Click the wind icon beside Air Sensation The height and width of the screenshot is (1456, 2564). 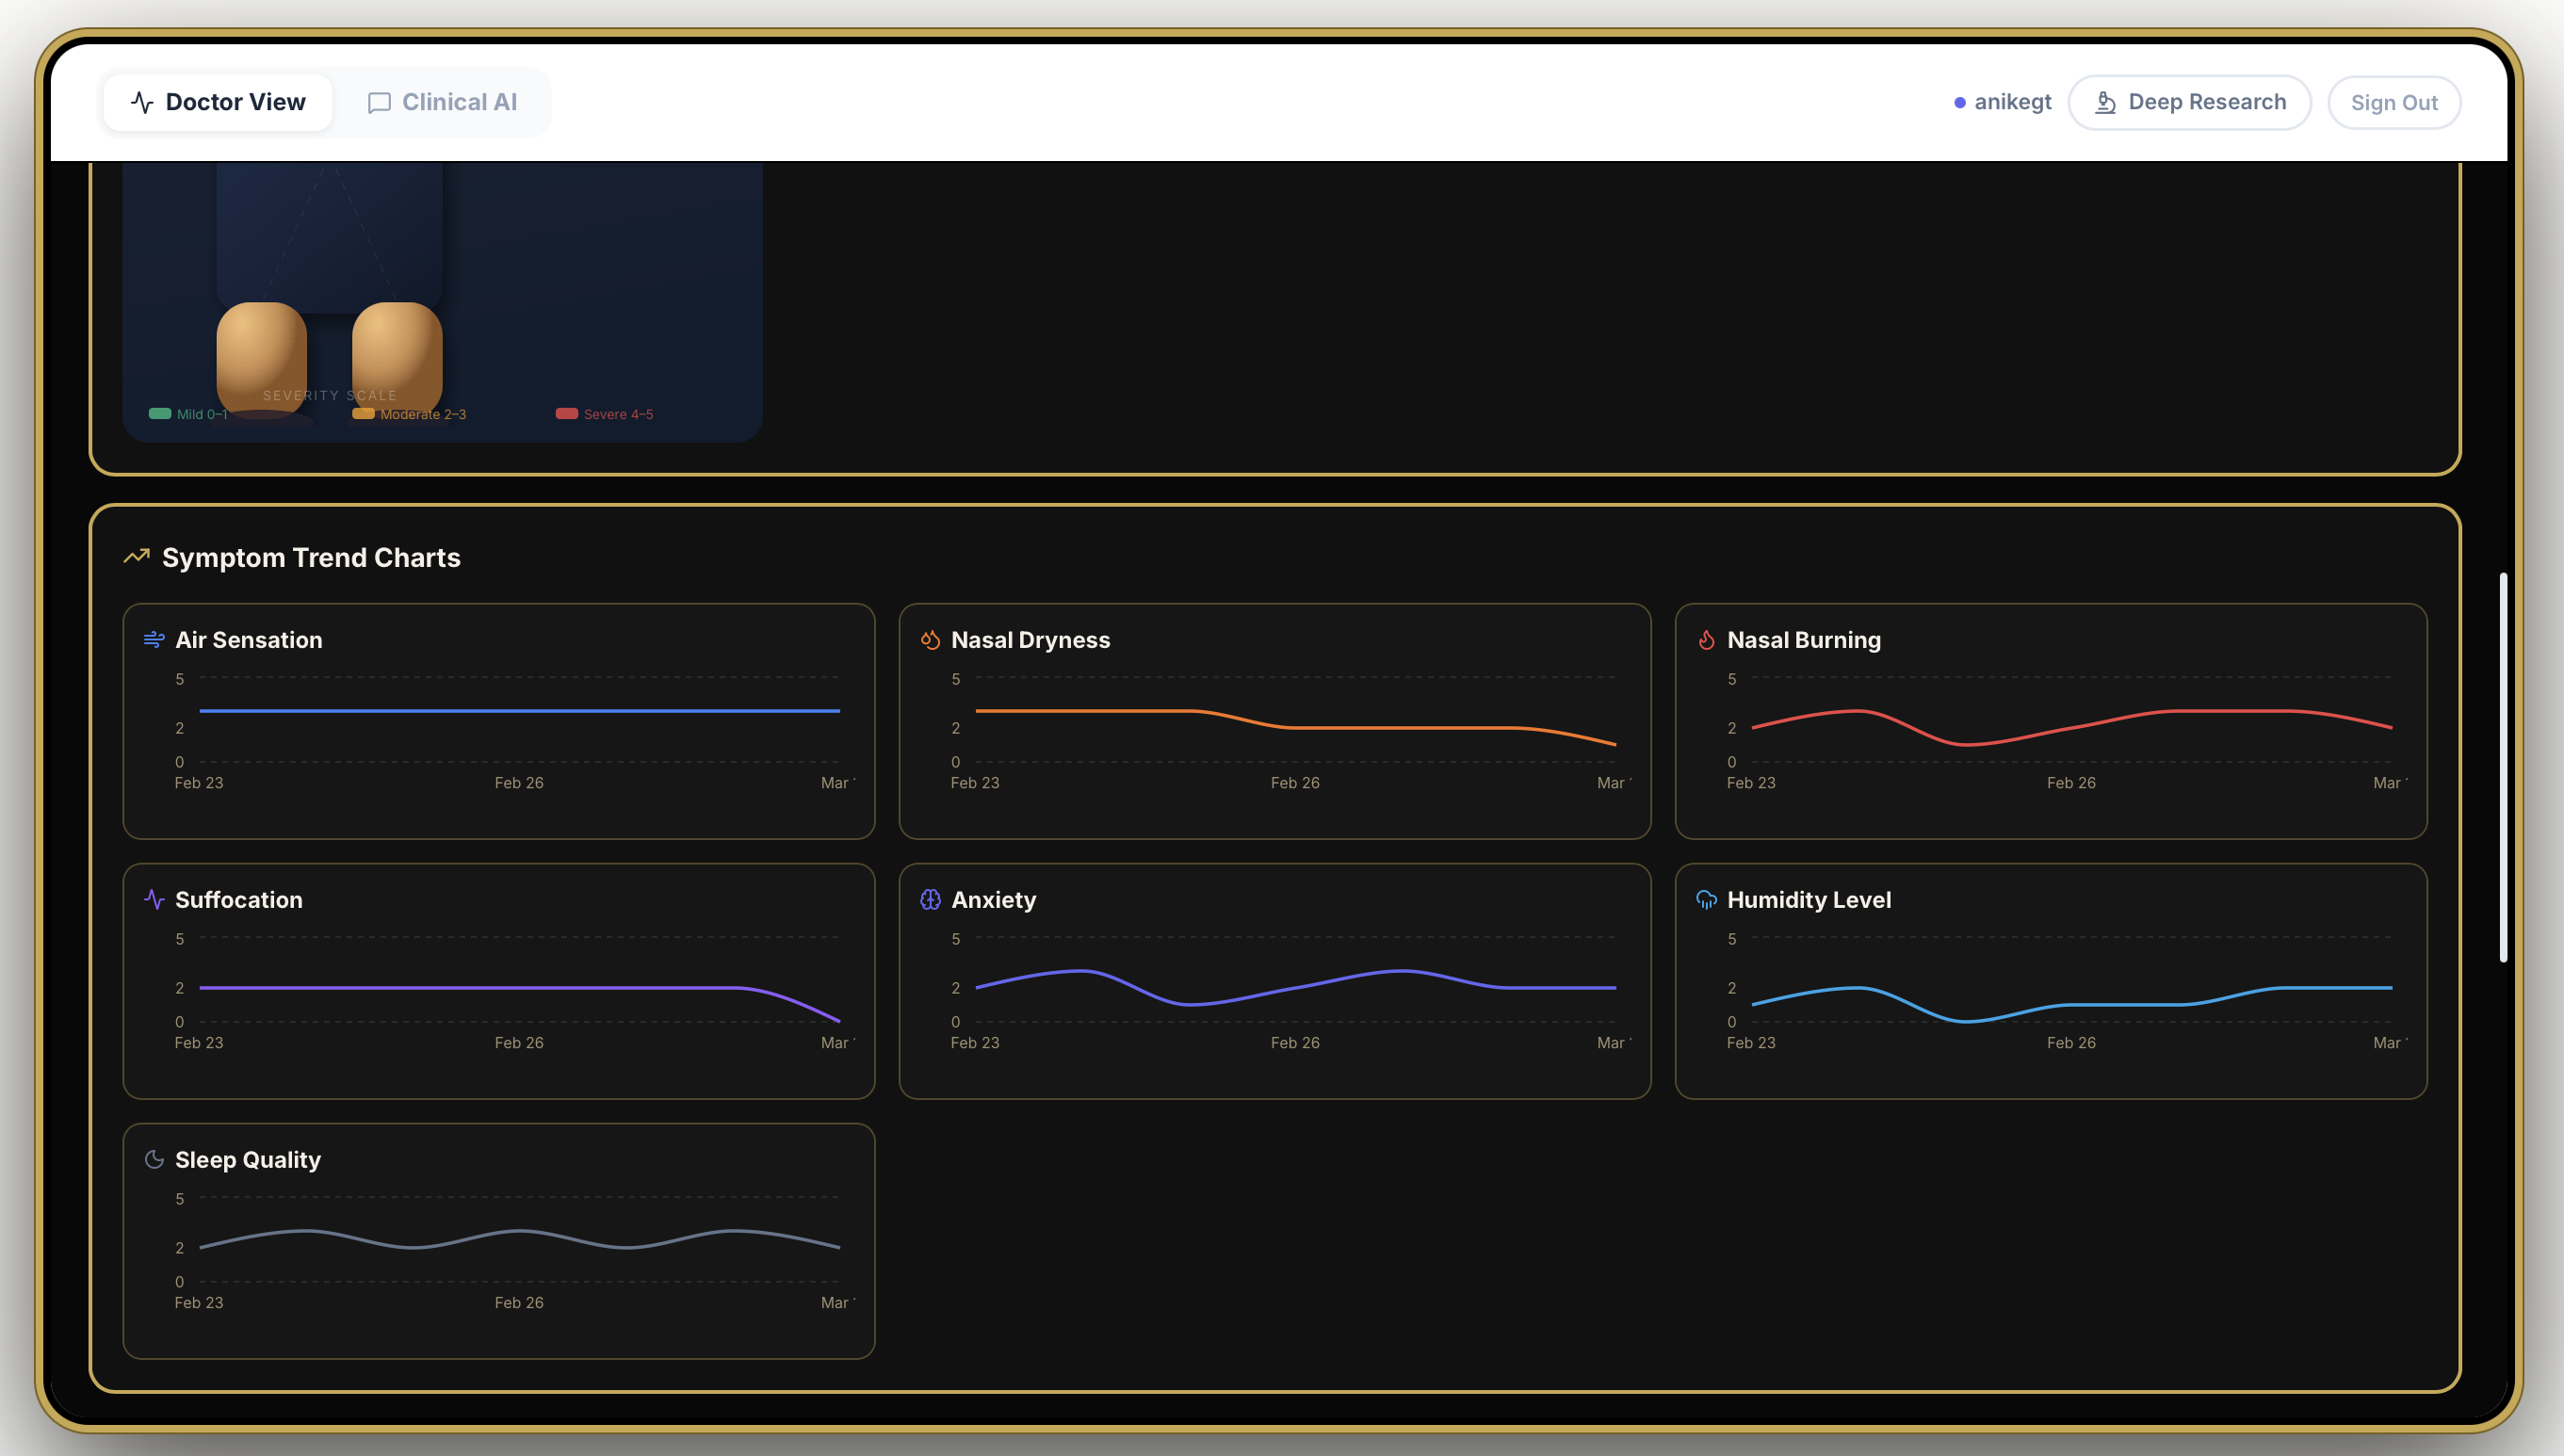click(154, 640)
